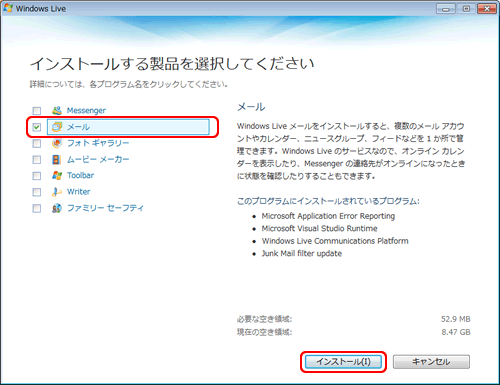Click the Toolbar program icon
Viewport: 500px width, 385px height.
57,175
